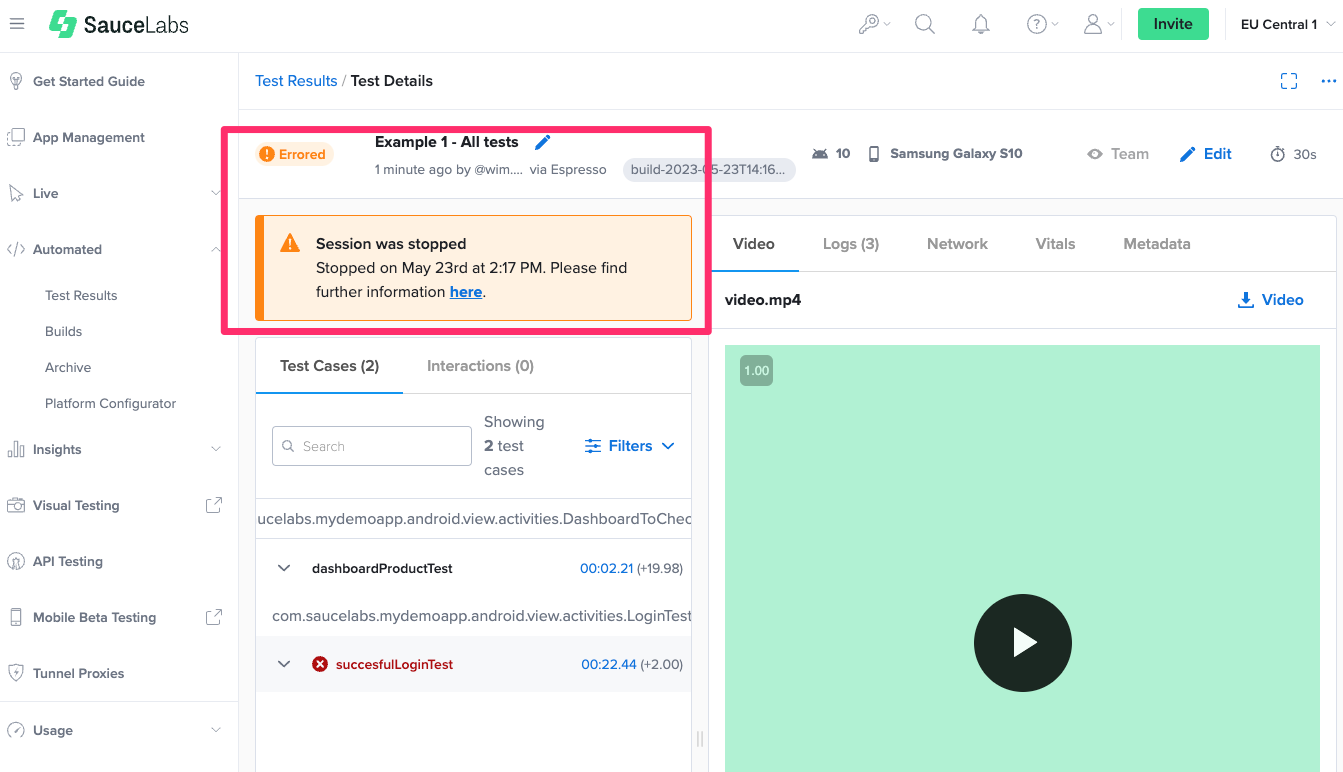
Task: Click the red failed icon on succesfulLoginTest
Action: [320, 664]
